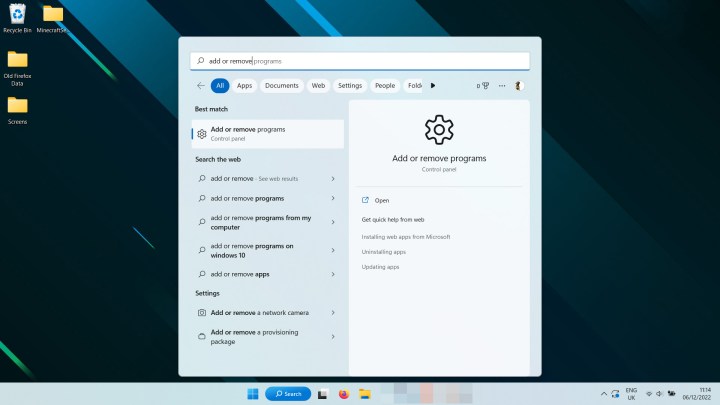Viewport: 720px width, 405px height.
Task: Select the Documents filter tab
Action: coord(282,86)
